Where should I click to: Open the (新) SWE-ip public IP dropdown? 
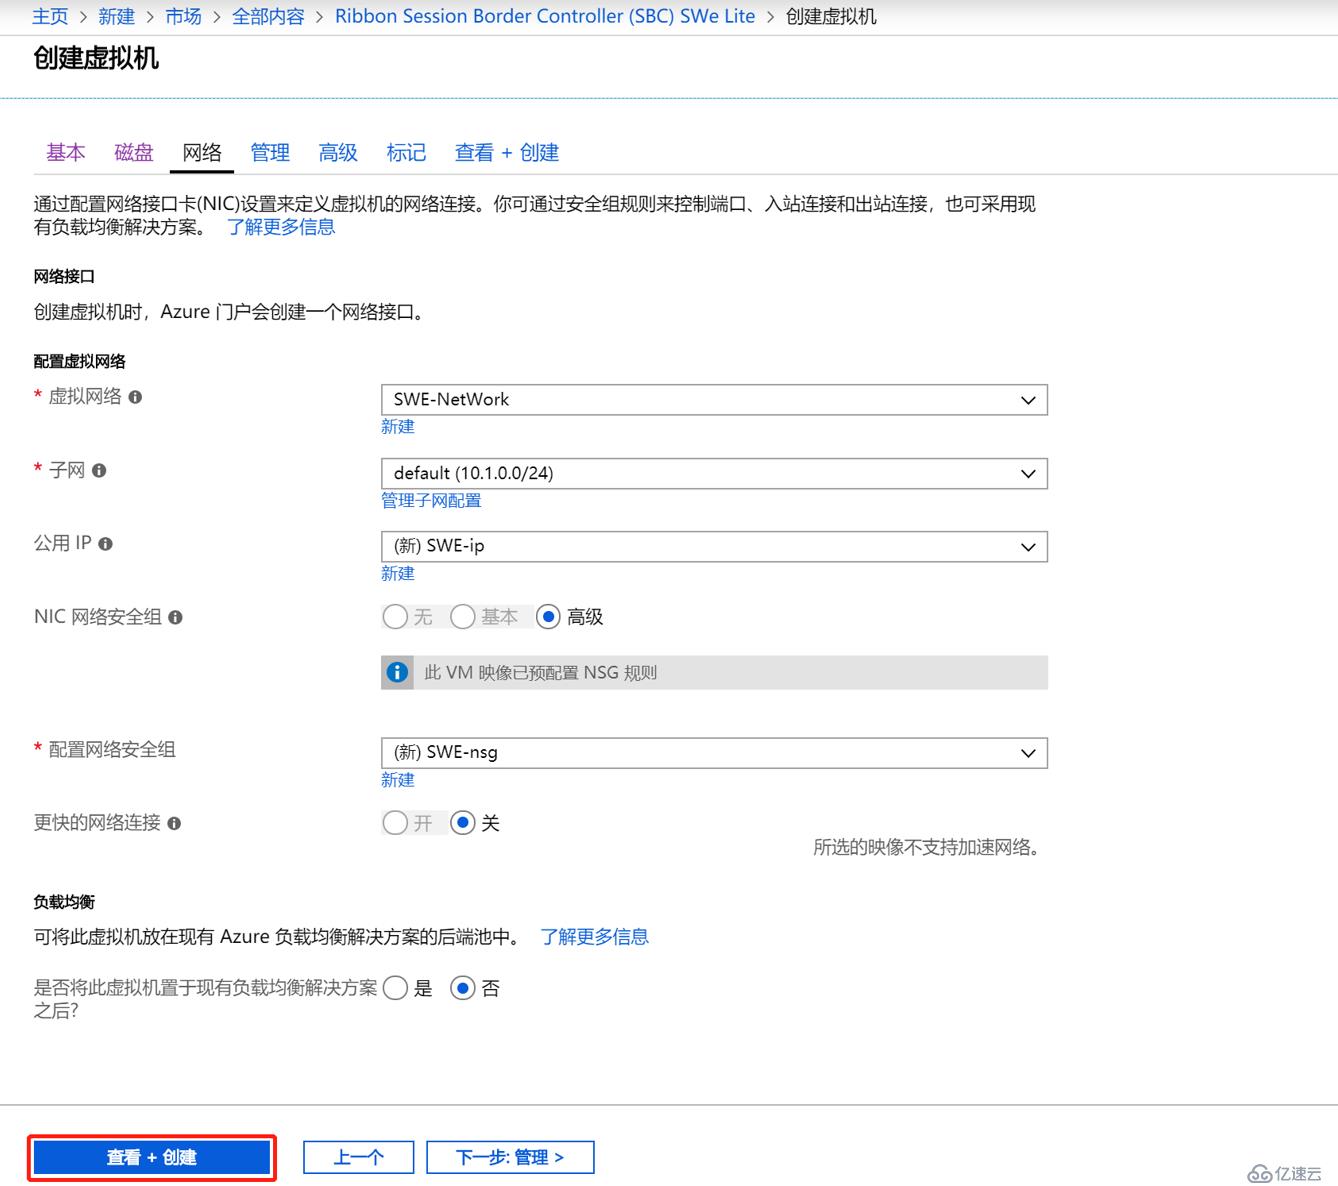click(x=714, y=546)
